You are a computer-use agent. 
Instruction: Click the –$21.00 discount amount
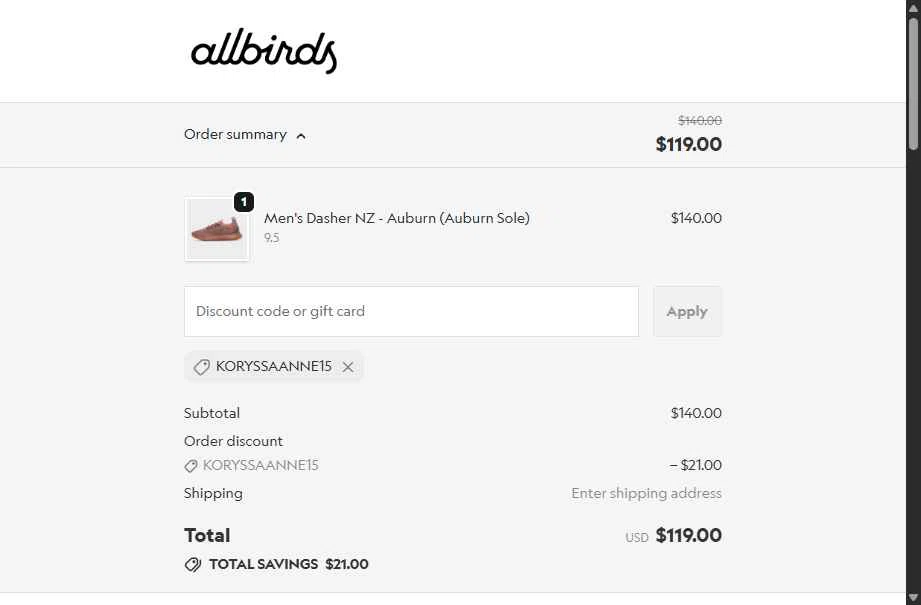695,465
